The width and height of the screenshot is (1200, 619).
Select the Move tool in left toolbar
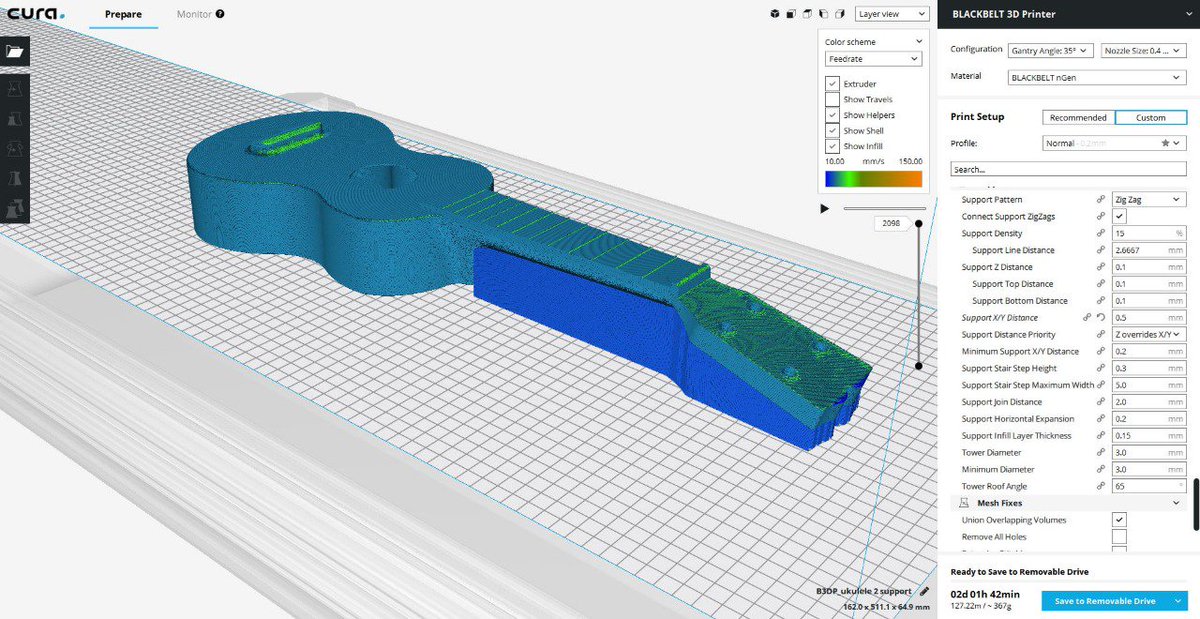coord(15,89)
